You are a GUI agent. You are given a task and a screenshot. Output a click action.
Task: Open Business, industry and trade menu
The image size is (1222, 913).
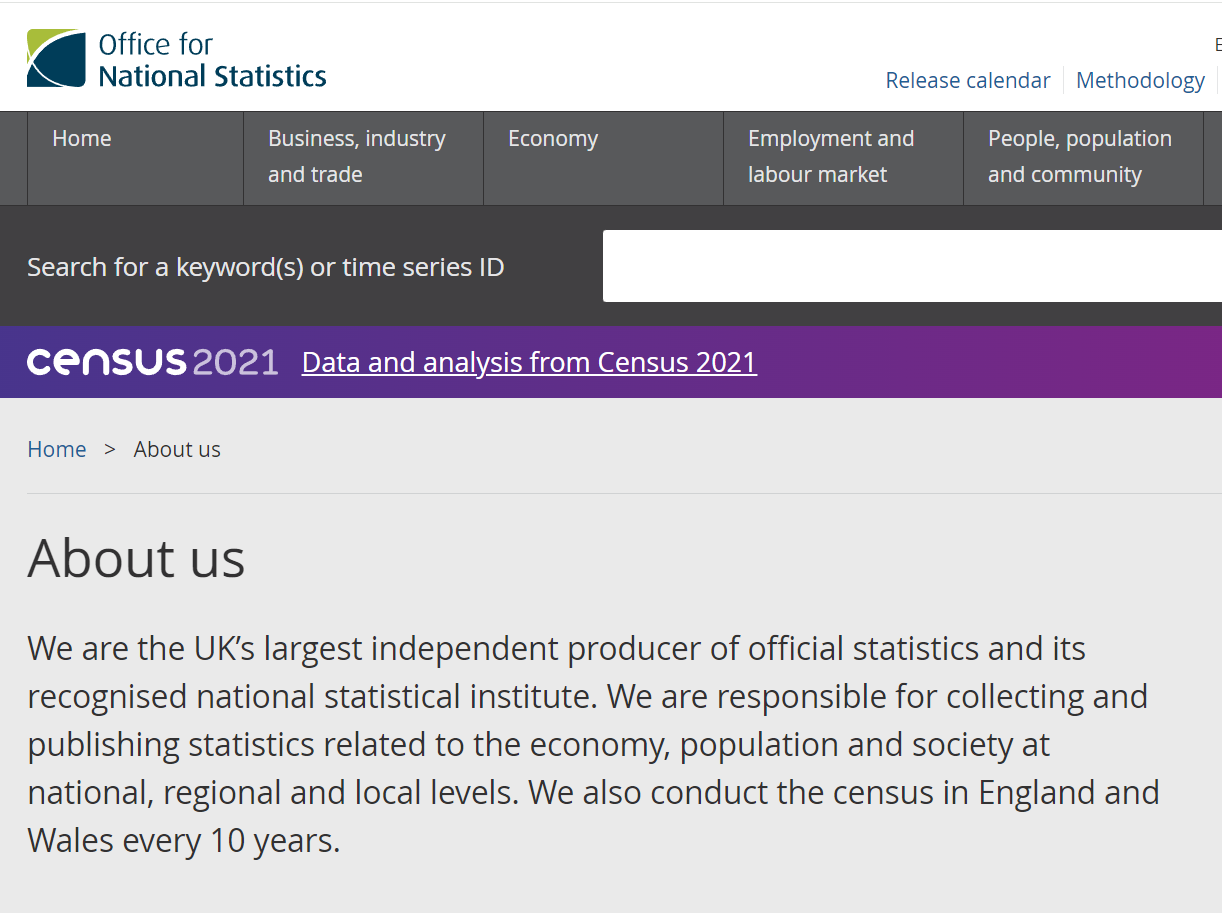point(364,158)
